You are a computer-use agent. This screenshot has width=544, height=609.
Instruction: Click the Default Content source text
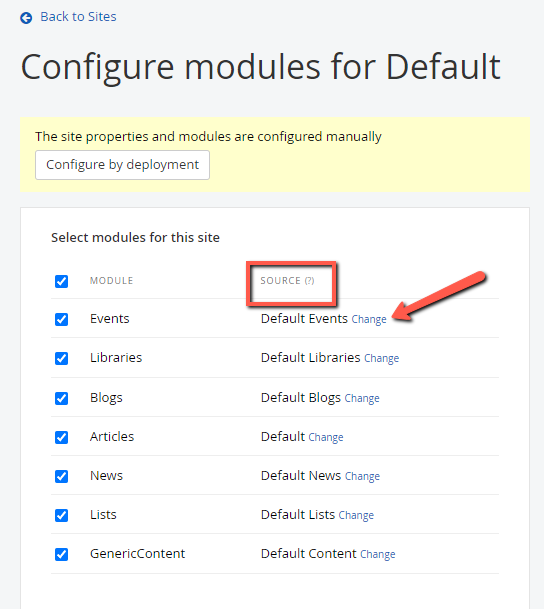308,553
